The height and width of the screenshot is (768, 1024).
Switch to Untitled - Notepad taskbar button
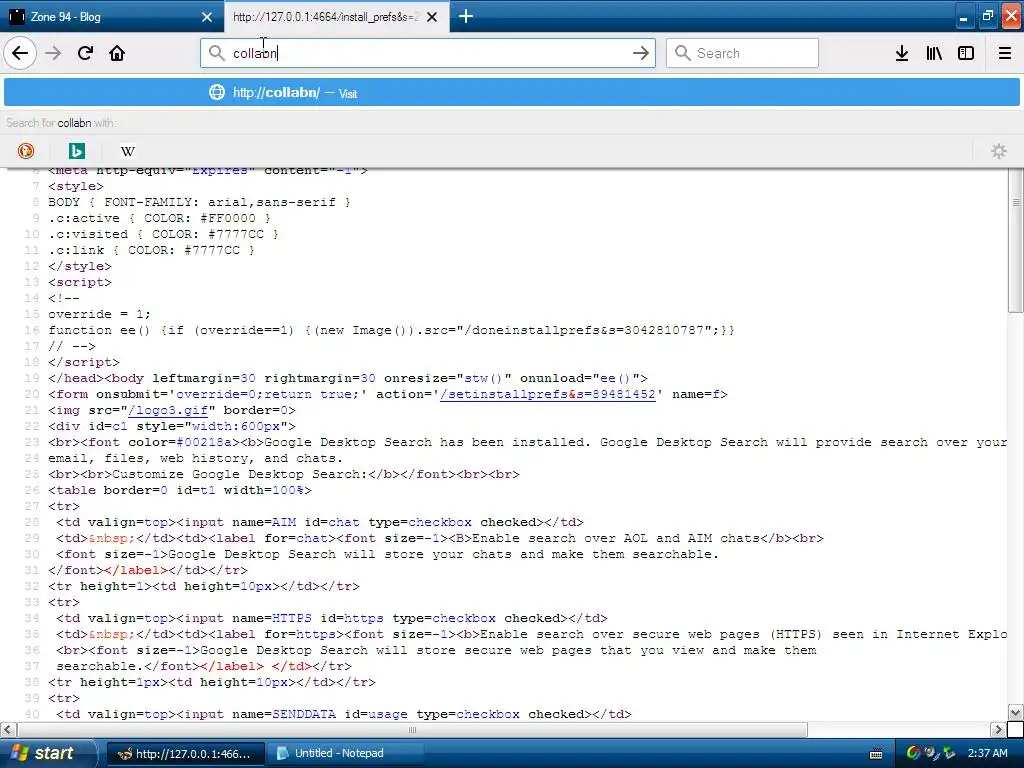click(x=347, y=754)
